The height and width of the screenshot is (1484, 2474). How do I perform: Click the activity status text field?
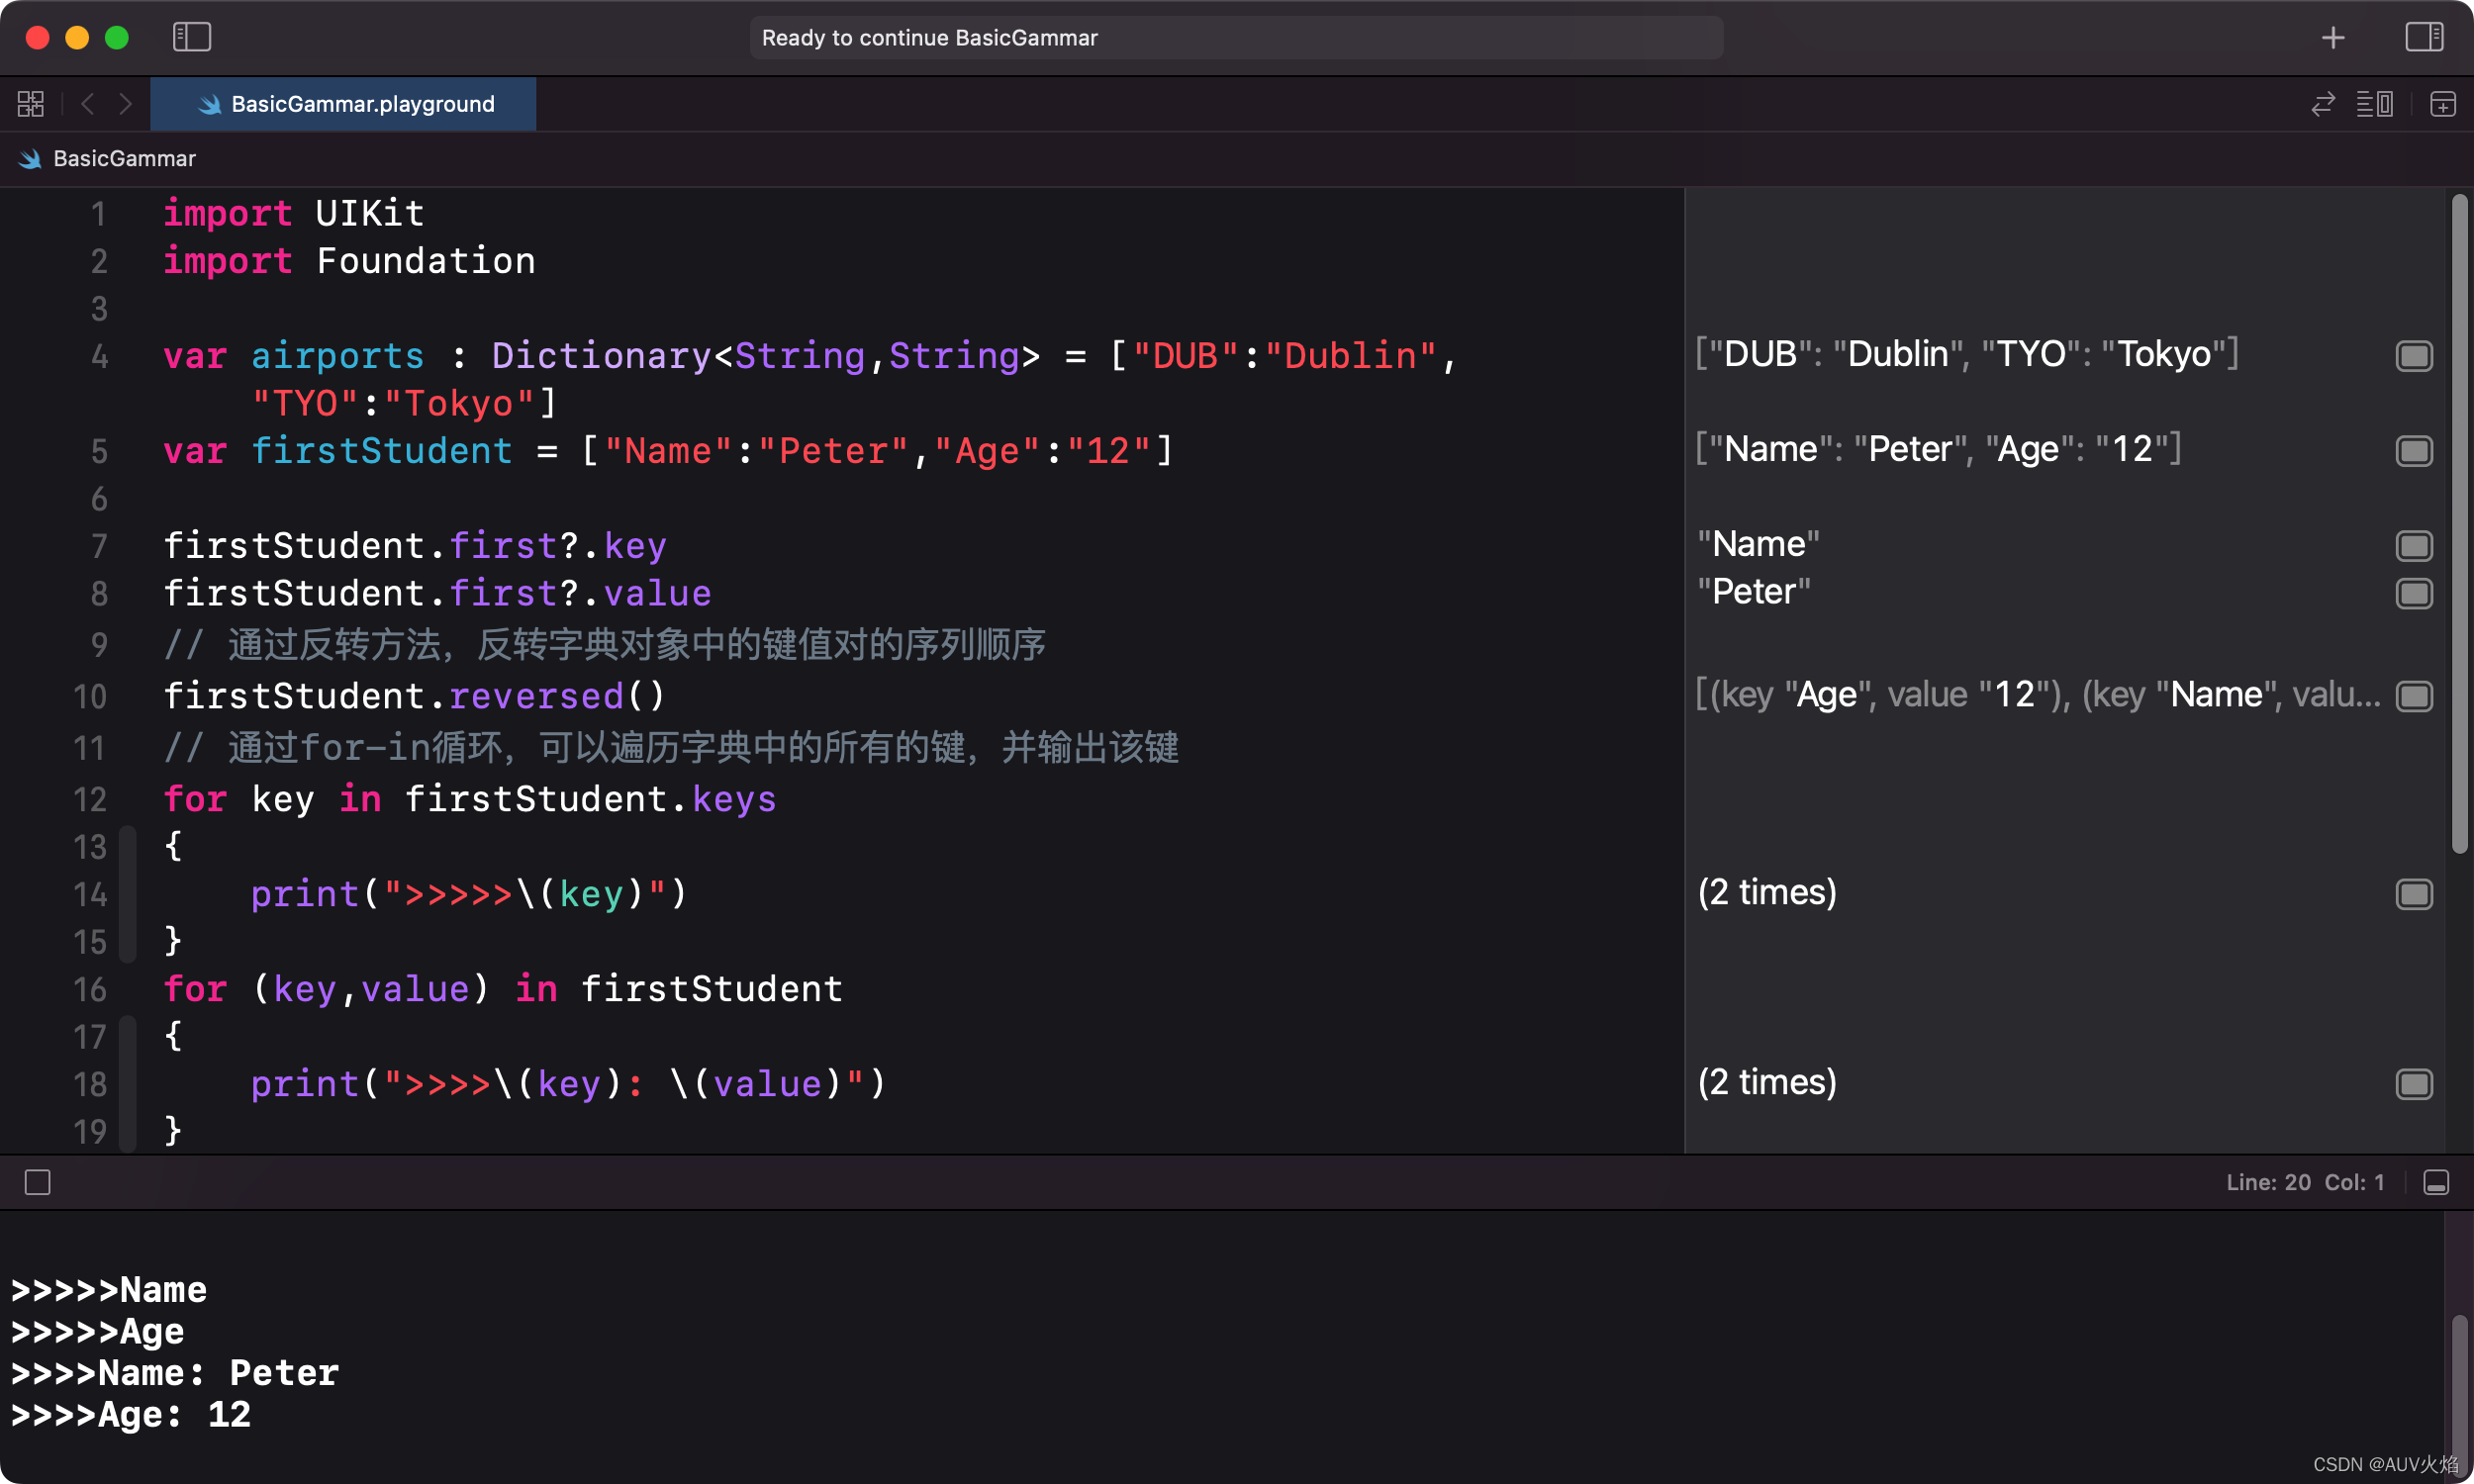[1235, 37]
